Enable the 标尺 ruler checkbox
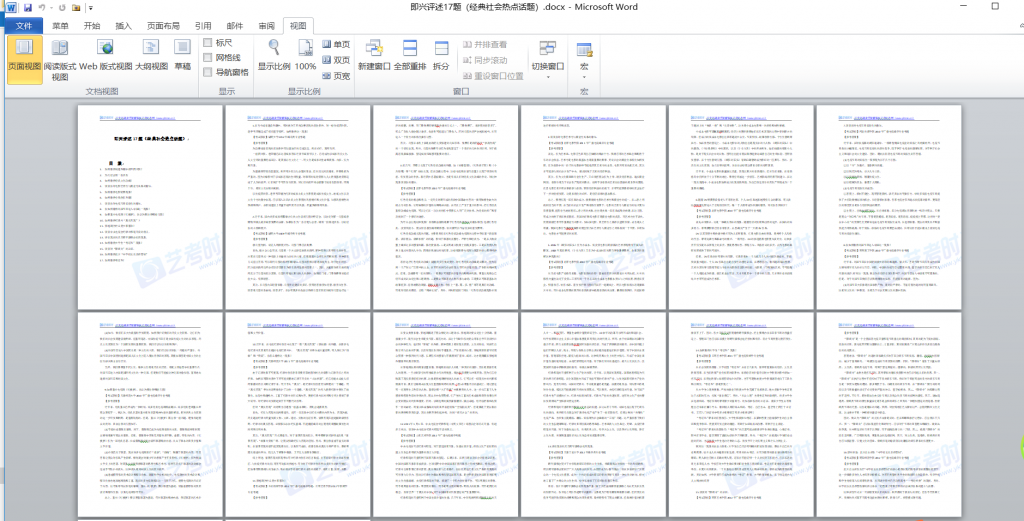 [x=208, y=43]
